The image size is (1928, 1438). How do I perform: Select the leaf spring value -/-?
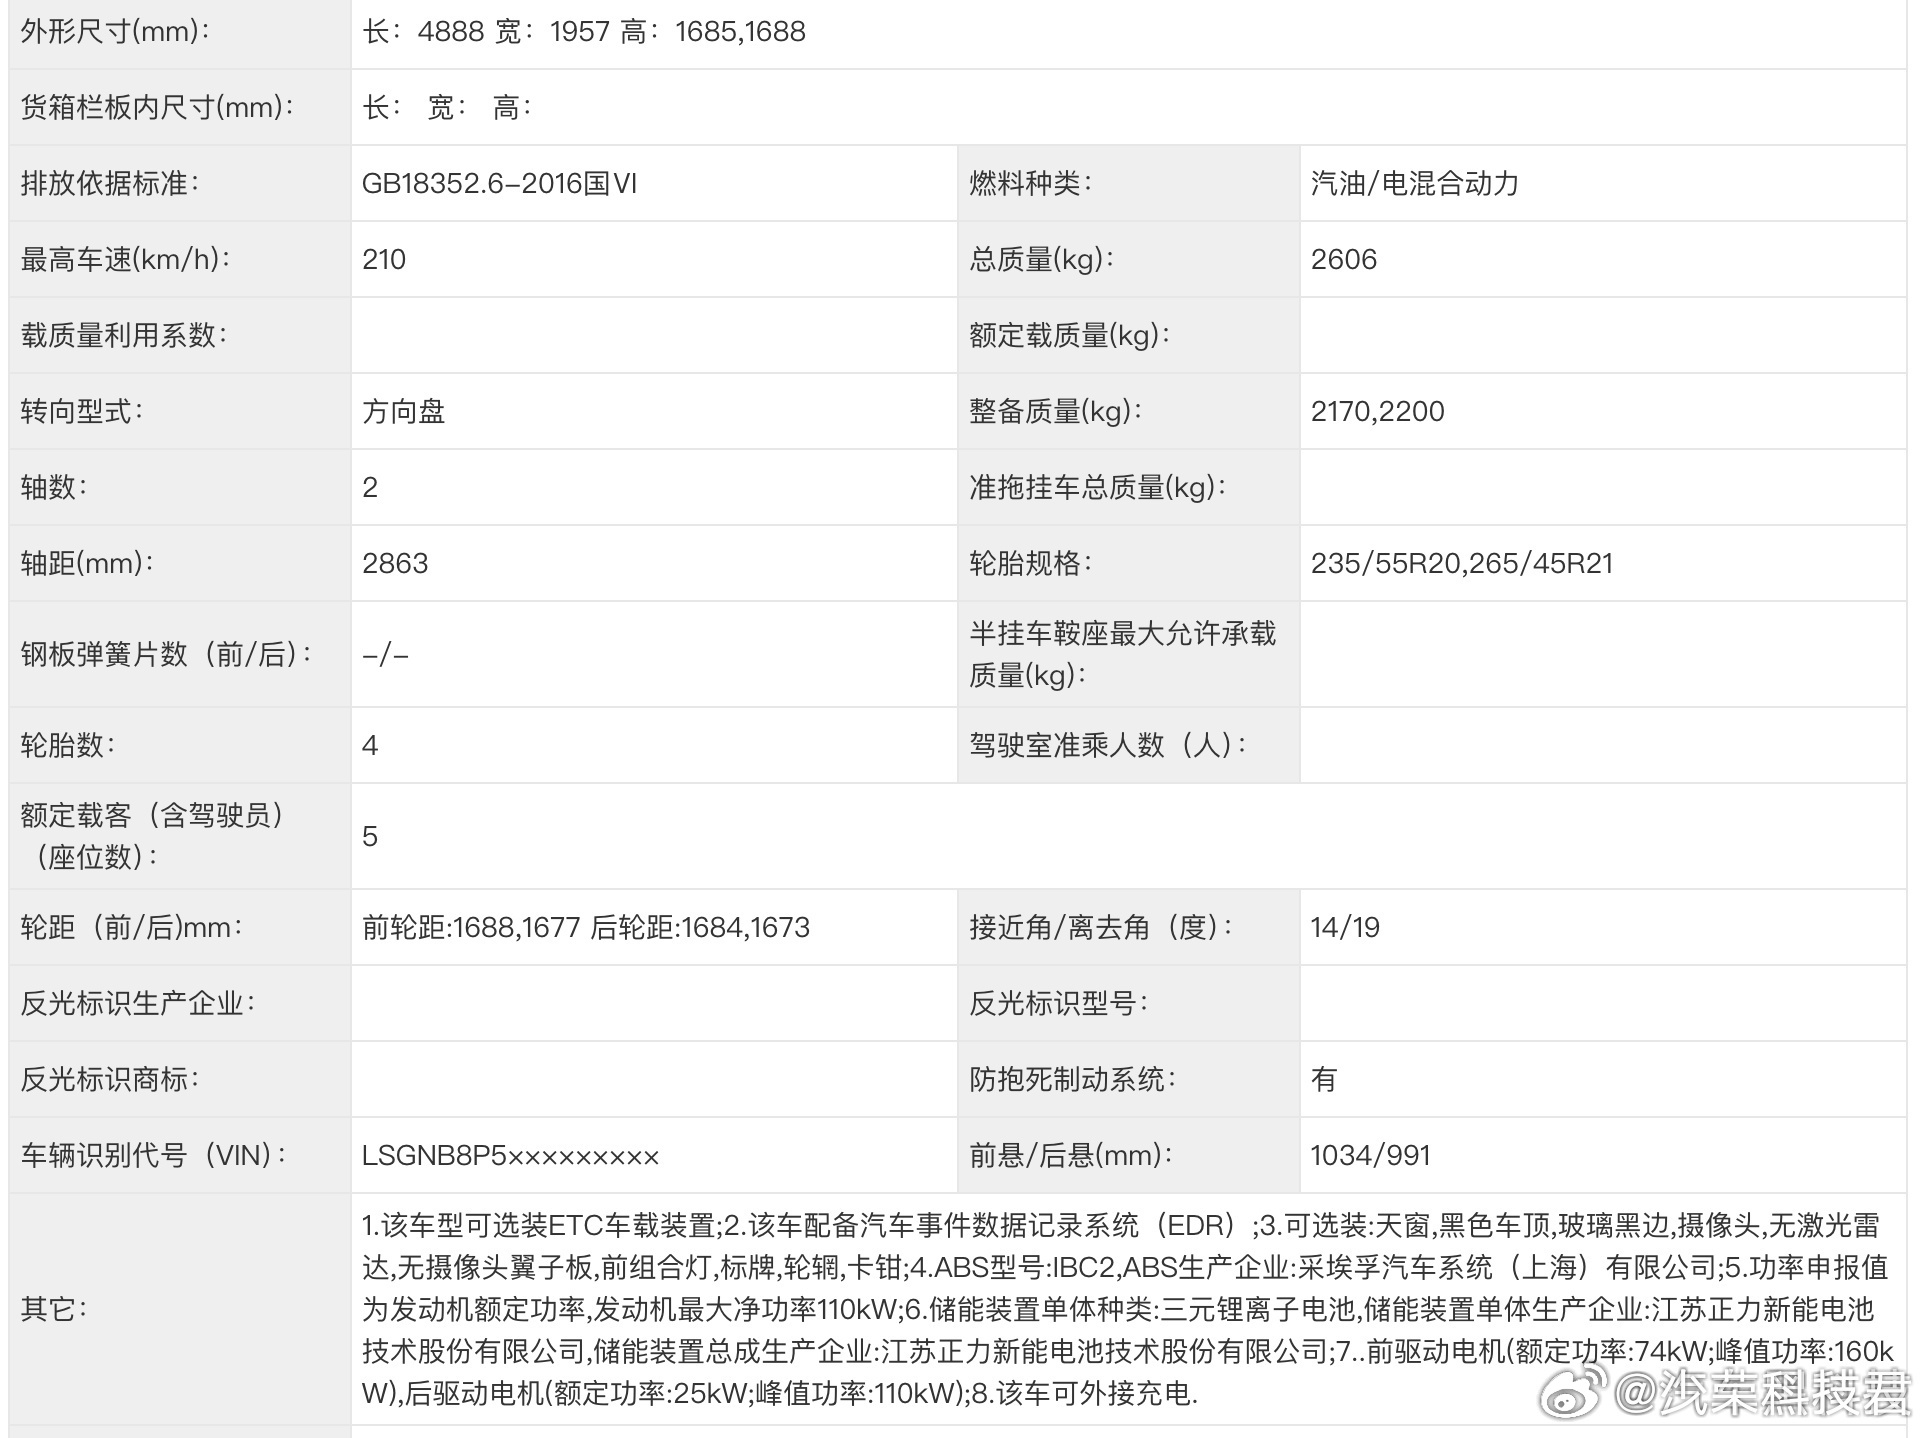386,655
